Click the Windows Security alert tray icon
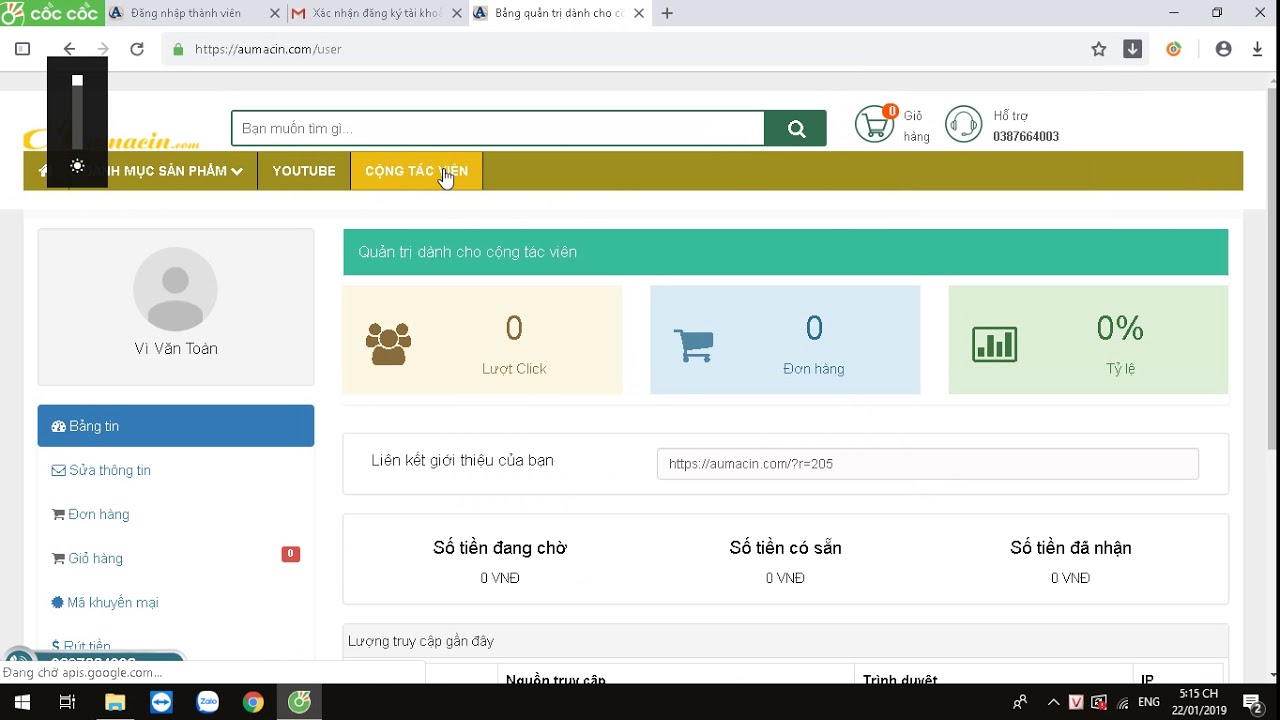 [x=1099, y=702]
